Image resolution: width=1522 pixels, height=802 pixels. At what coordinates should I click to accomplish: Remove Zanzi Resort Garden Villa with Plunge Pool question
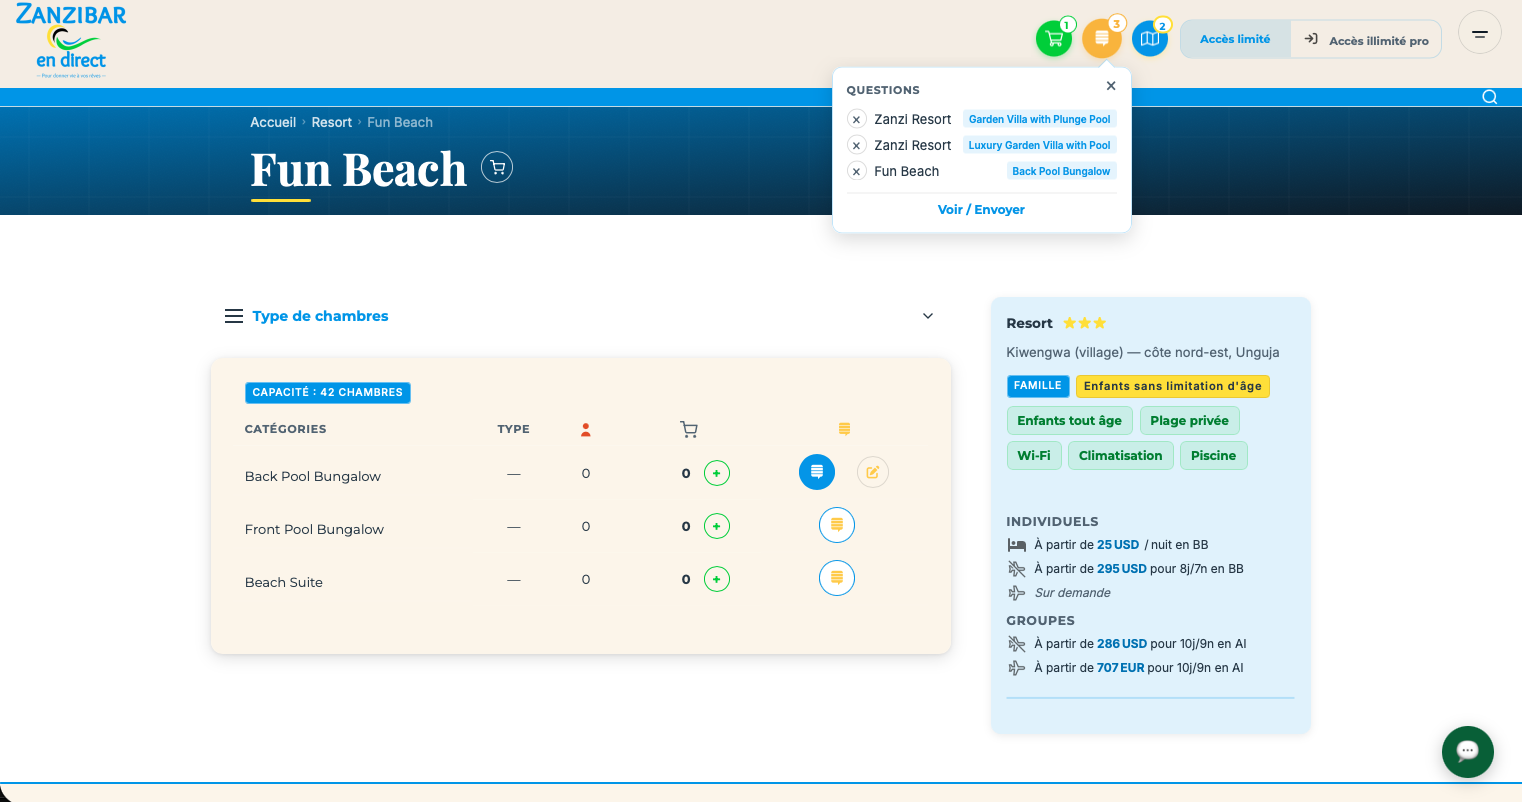pyautogui.click(x=856, y=119)
